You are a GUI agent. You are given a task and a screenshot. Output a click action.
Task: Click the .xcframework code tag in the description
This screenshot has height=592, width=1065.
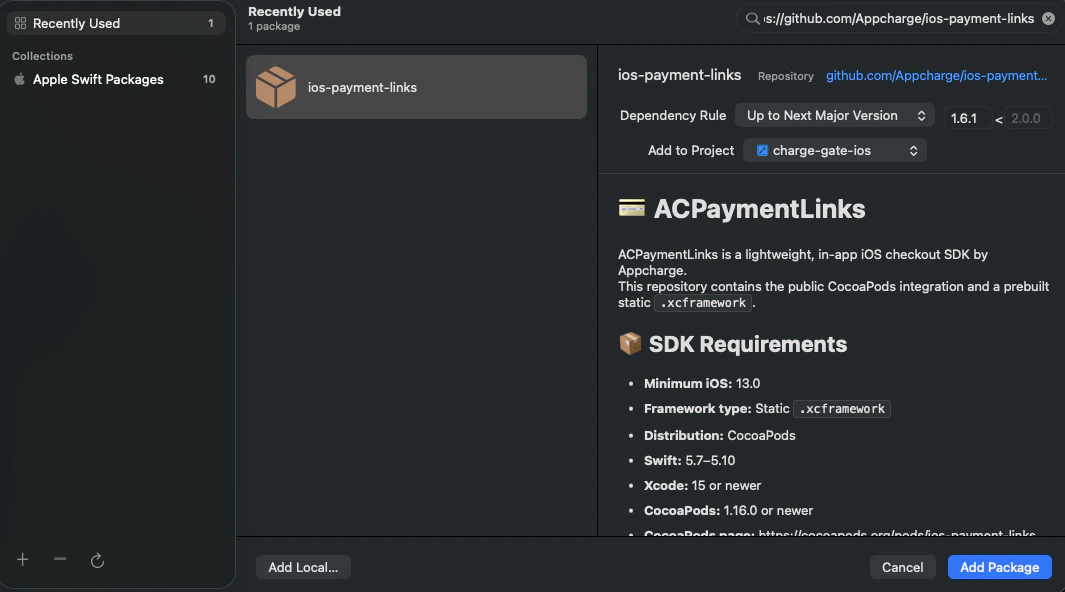[x=703, y=303]
